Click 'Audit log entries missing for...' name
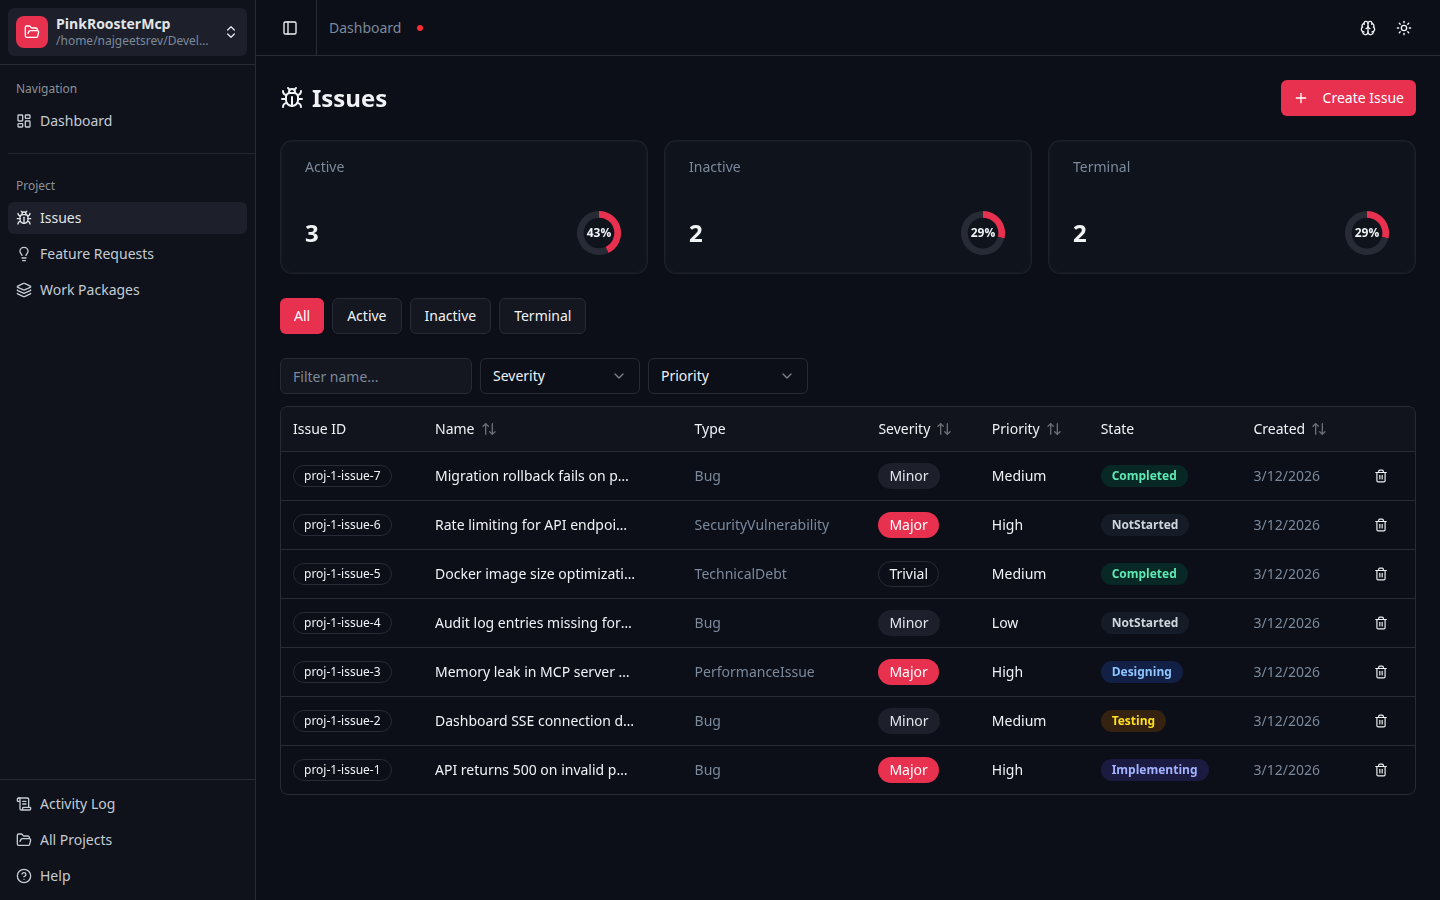Image resolution: width=1440 pixels, height=900 pixels. click(533, 623)
